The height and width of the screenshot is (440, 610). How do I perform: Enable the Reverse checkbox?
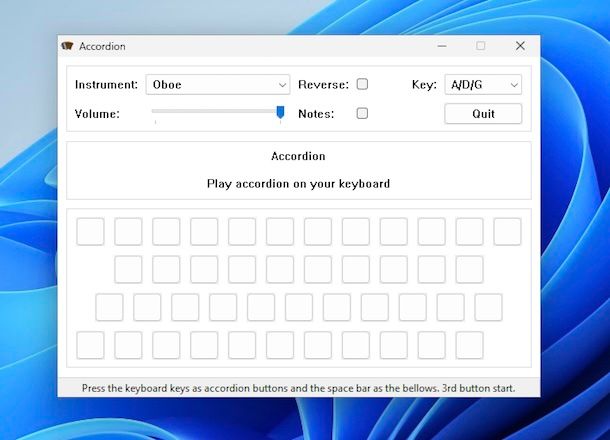tap(362, 84)
